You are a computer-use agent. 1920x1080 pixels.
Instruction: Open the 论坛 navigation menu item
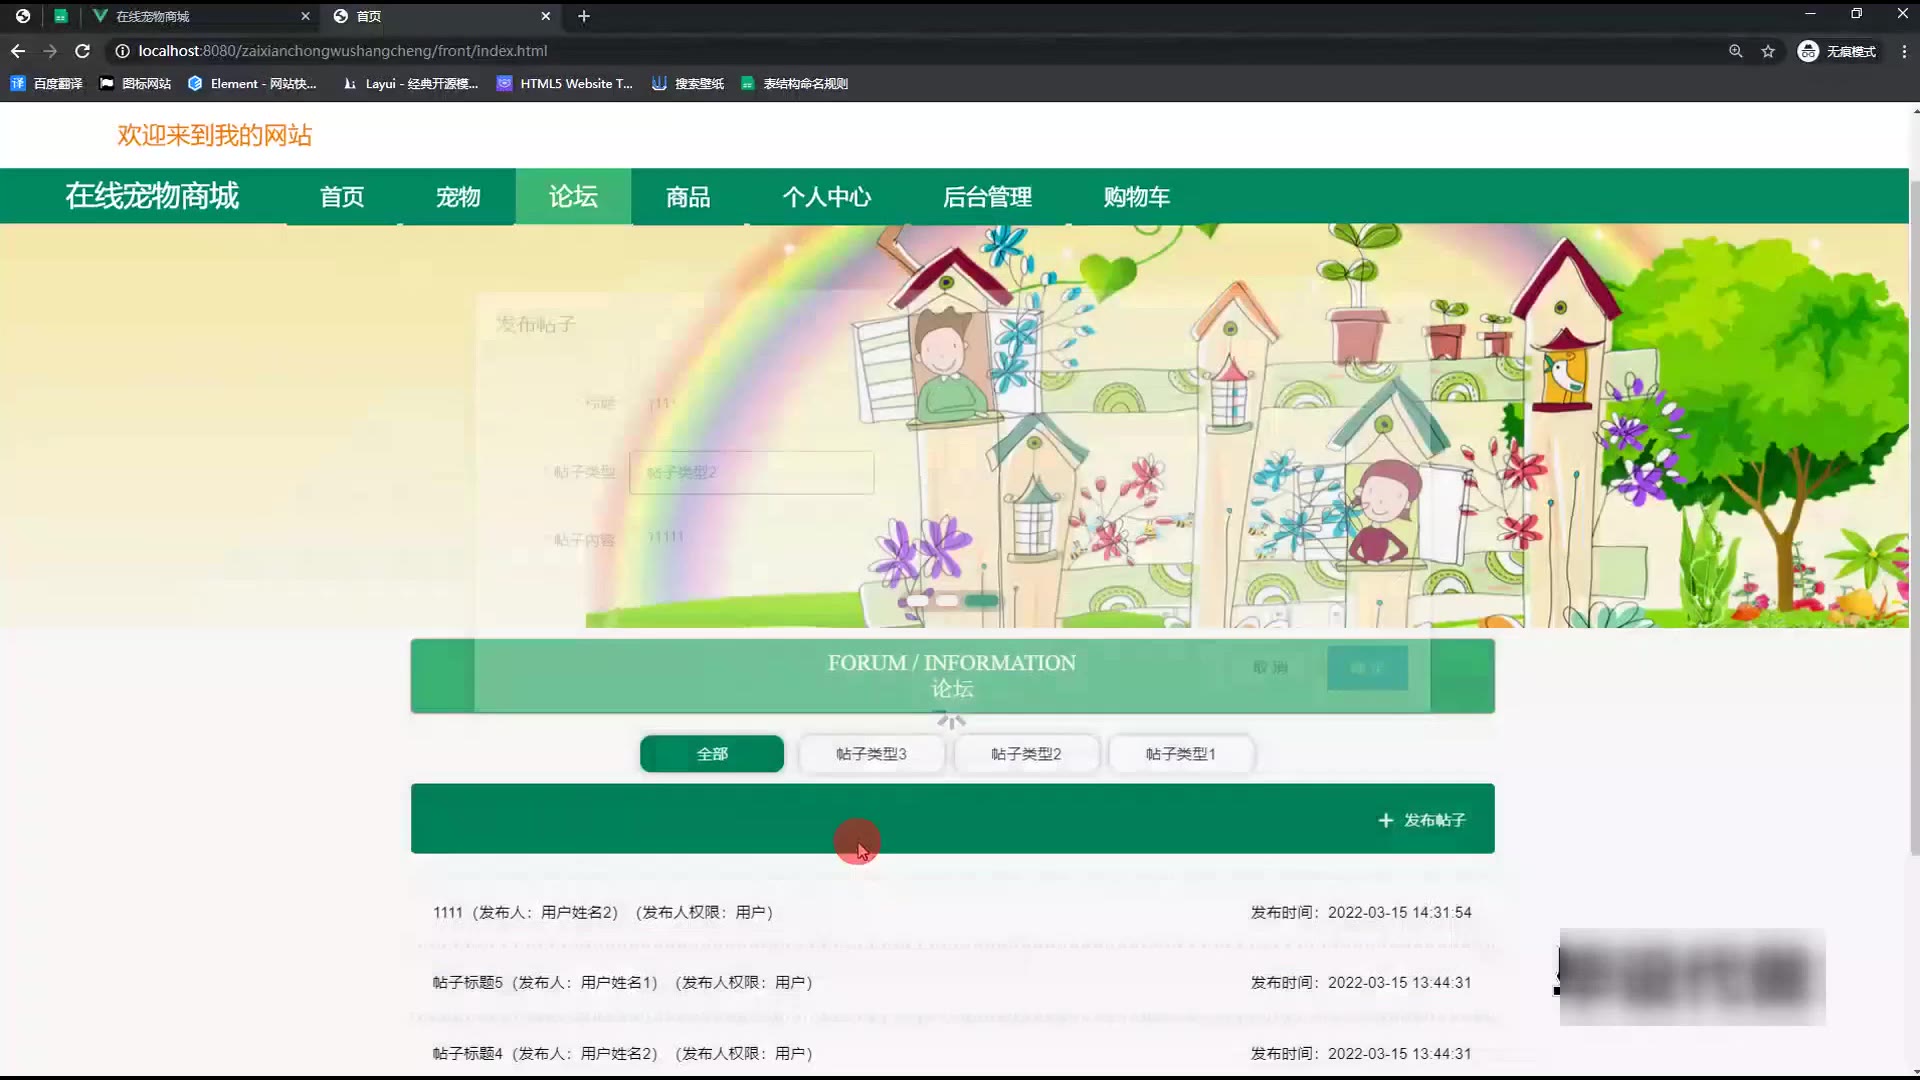(573, 197)
